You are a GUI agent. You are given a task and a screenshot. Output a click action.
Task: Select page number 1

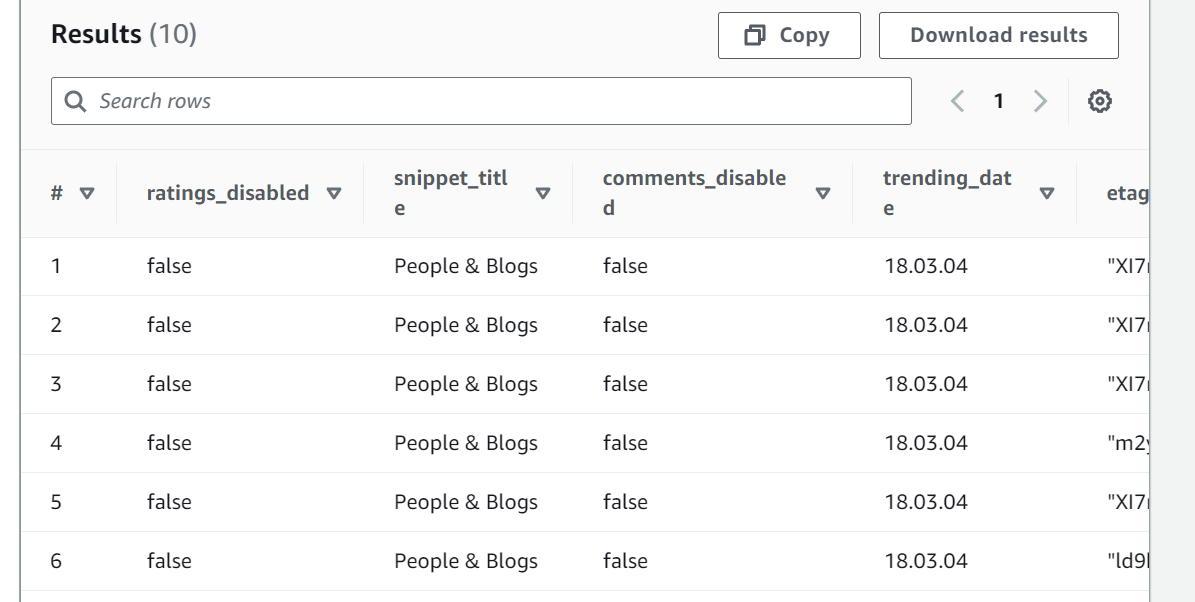click(999, 100)
